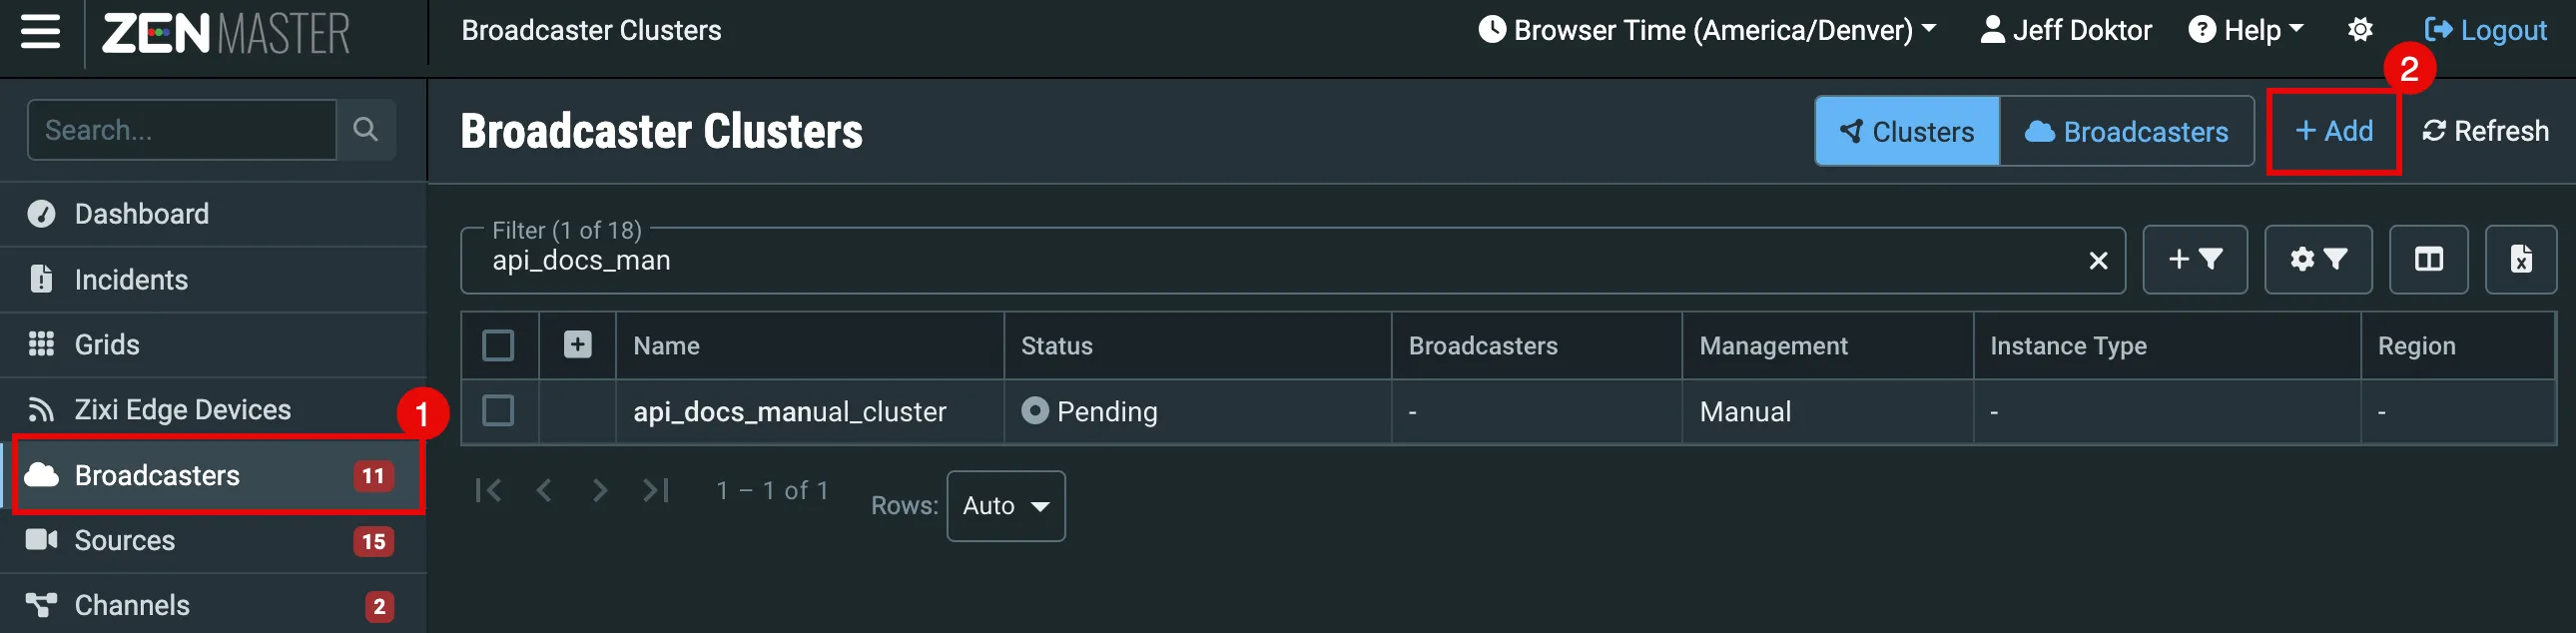
Task: Open Channels in the sidebar
Action: point(214,605)
